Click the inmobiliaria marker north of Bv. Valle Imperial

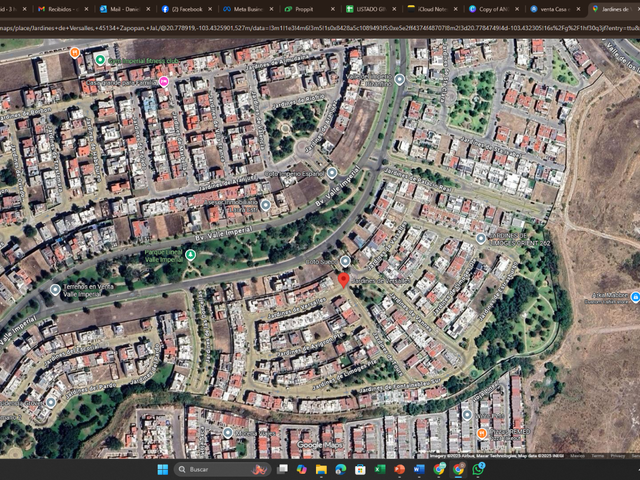pos(266,205)
